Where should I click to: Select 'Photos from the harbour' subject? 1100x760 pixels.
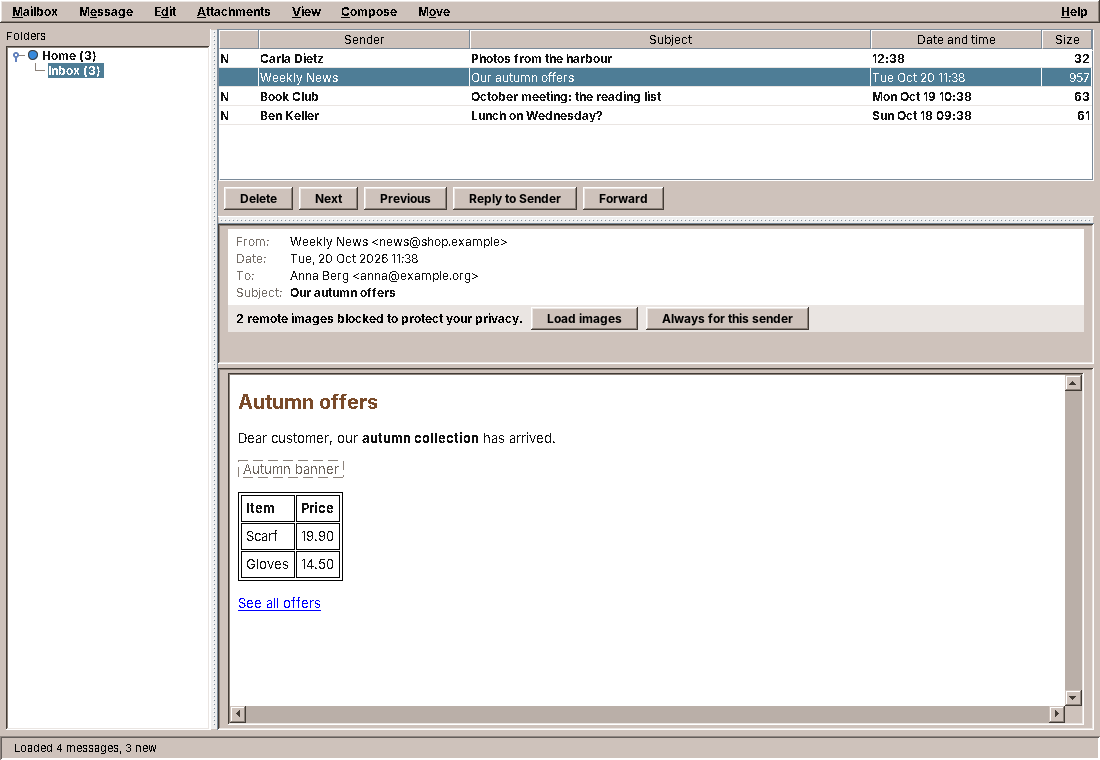tap(541, 59)
